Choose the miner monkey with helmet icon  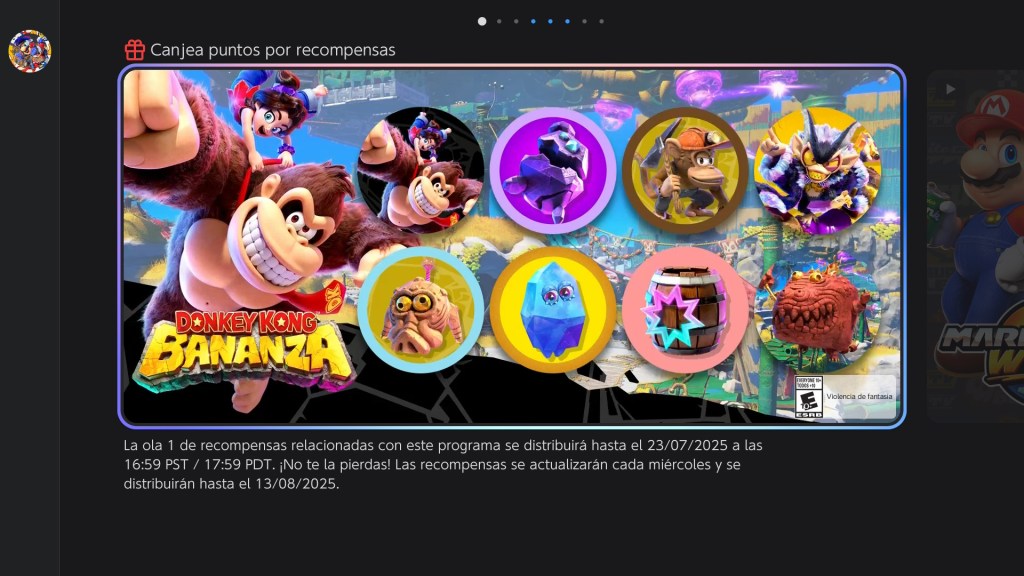pos(685,171)
